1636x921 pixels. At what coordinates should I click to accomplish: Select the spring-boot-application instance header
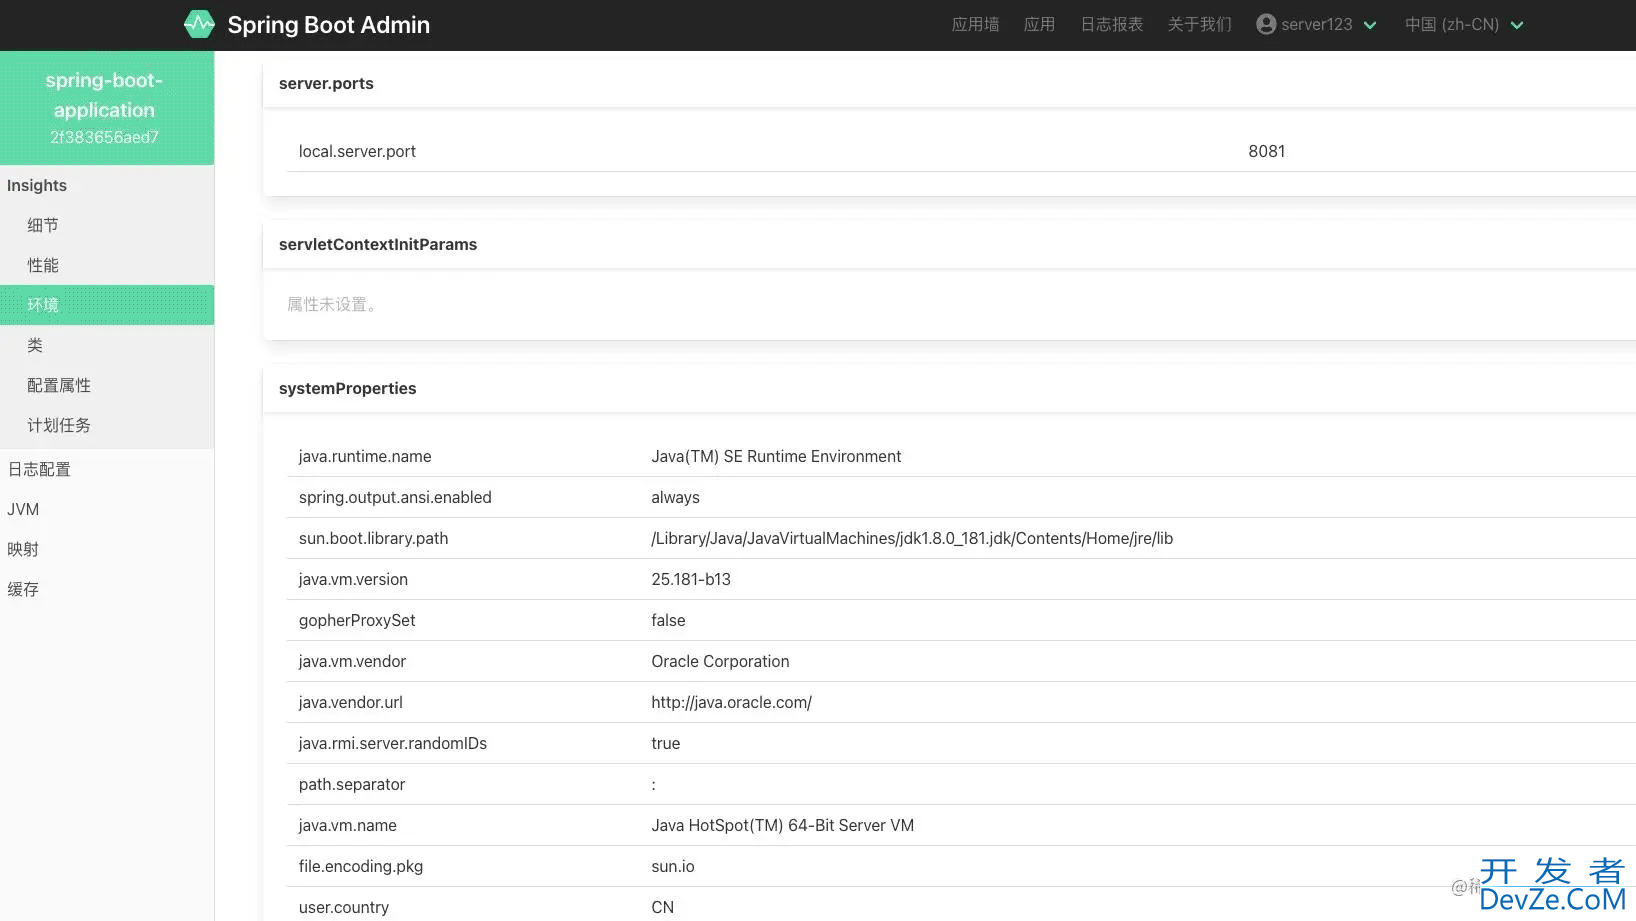click(x=107, y=108)
